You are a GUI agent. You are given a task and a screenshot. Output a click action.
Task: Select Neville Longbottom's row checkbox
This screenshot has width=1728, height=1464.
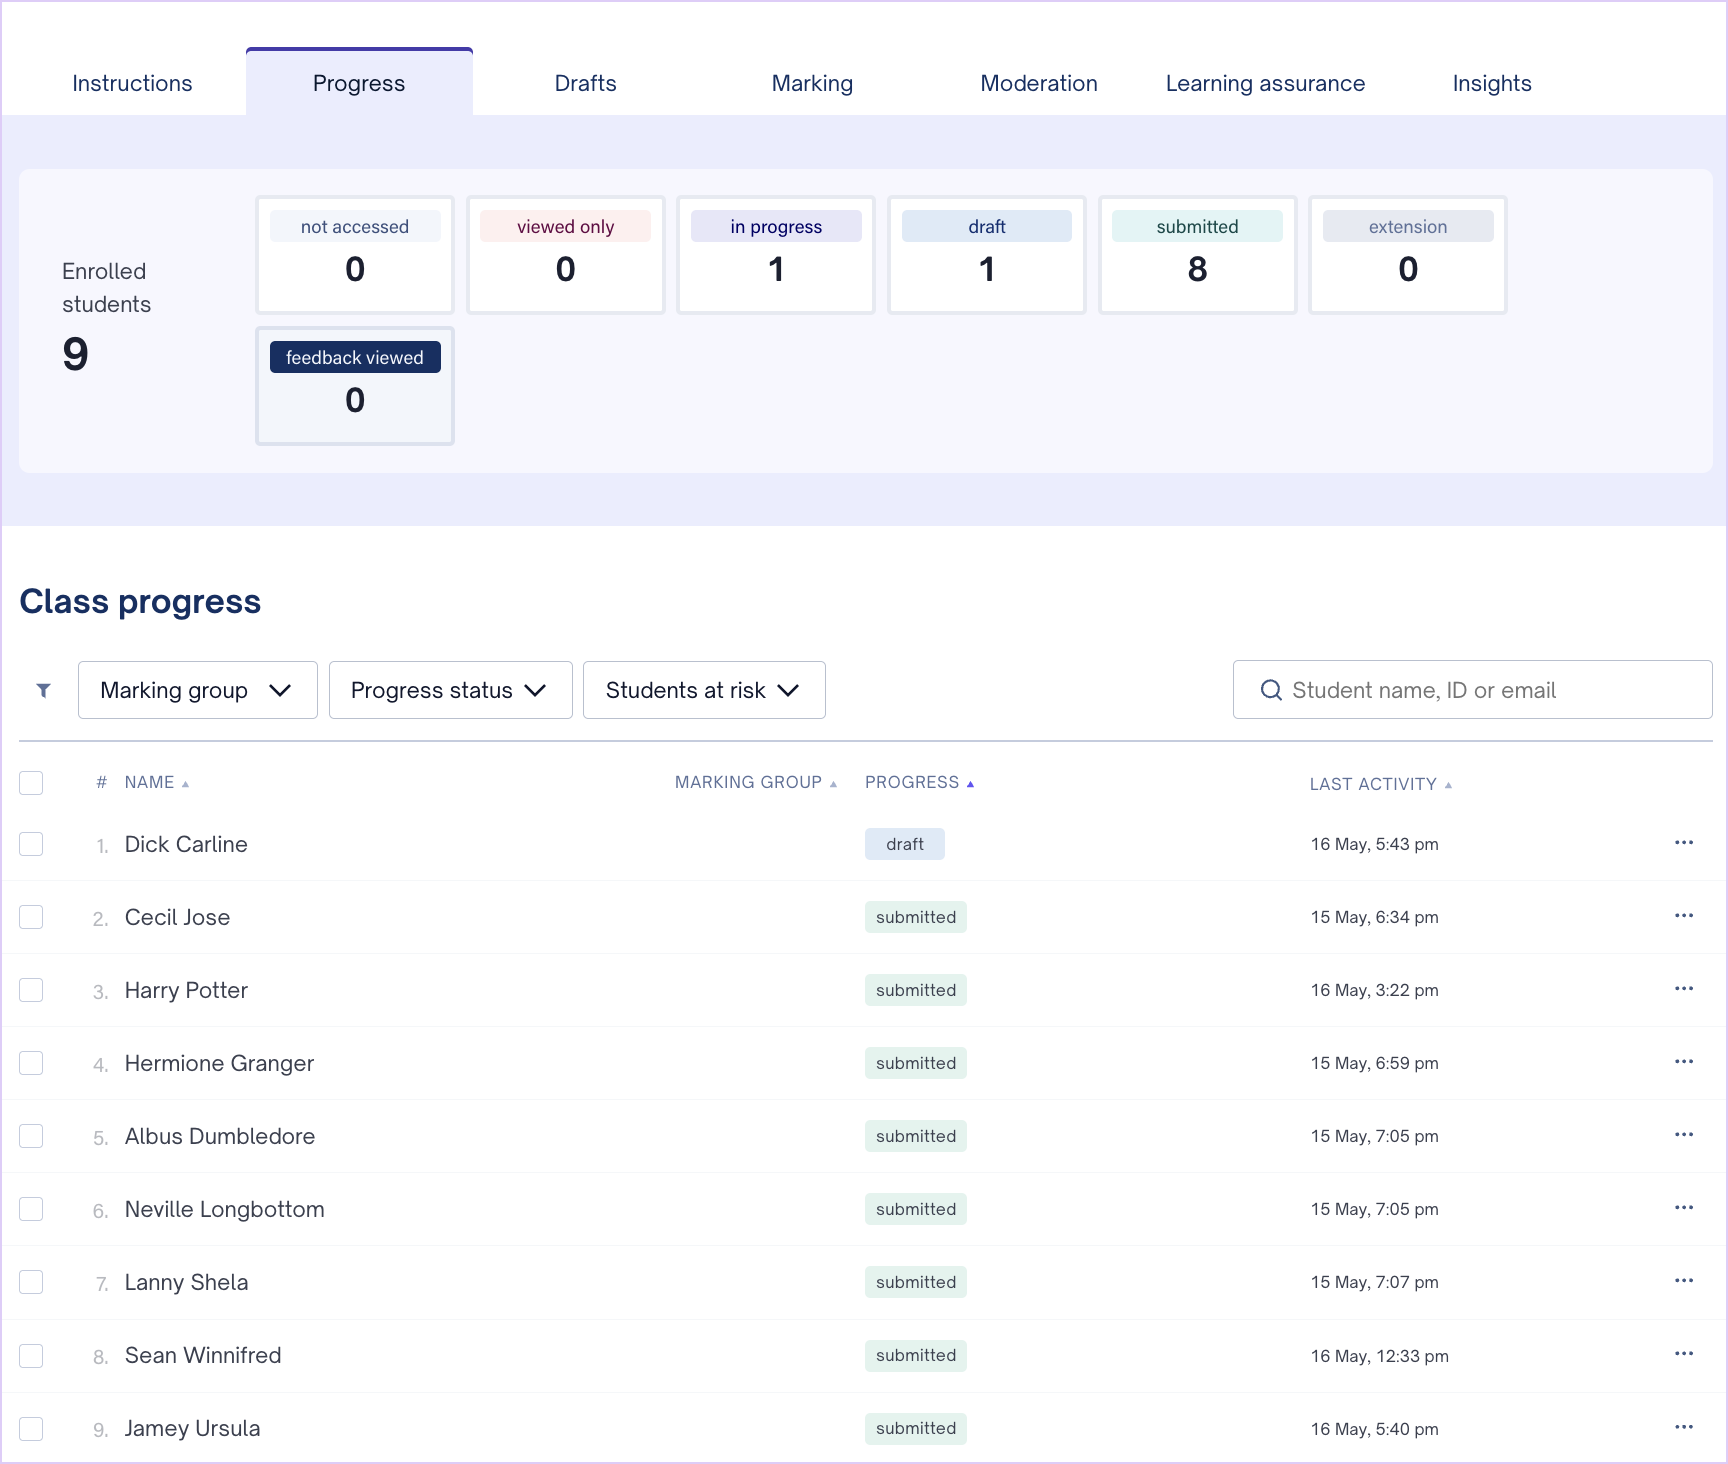[32, 1209]
